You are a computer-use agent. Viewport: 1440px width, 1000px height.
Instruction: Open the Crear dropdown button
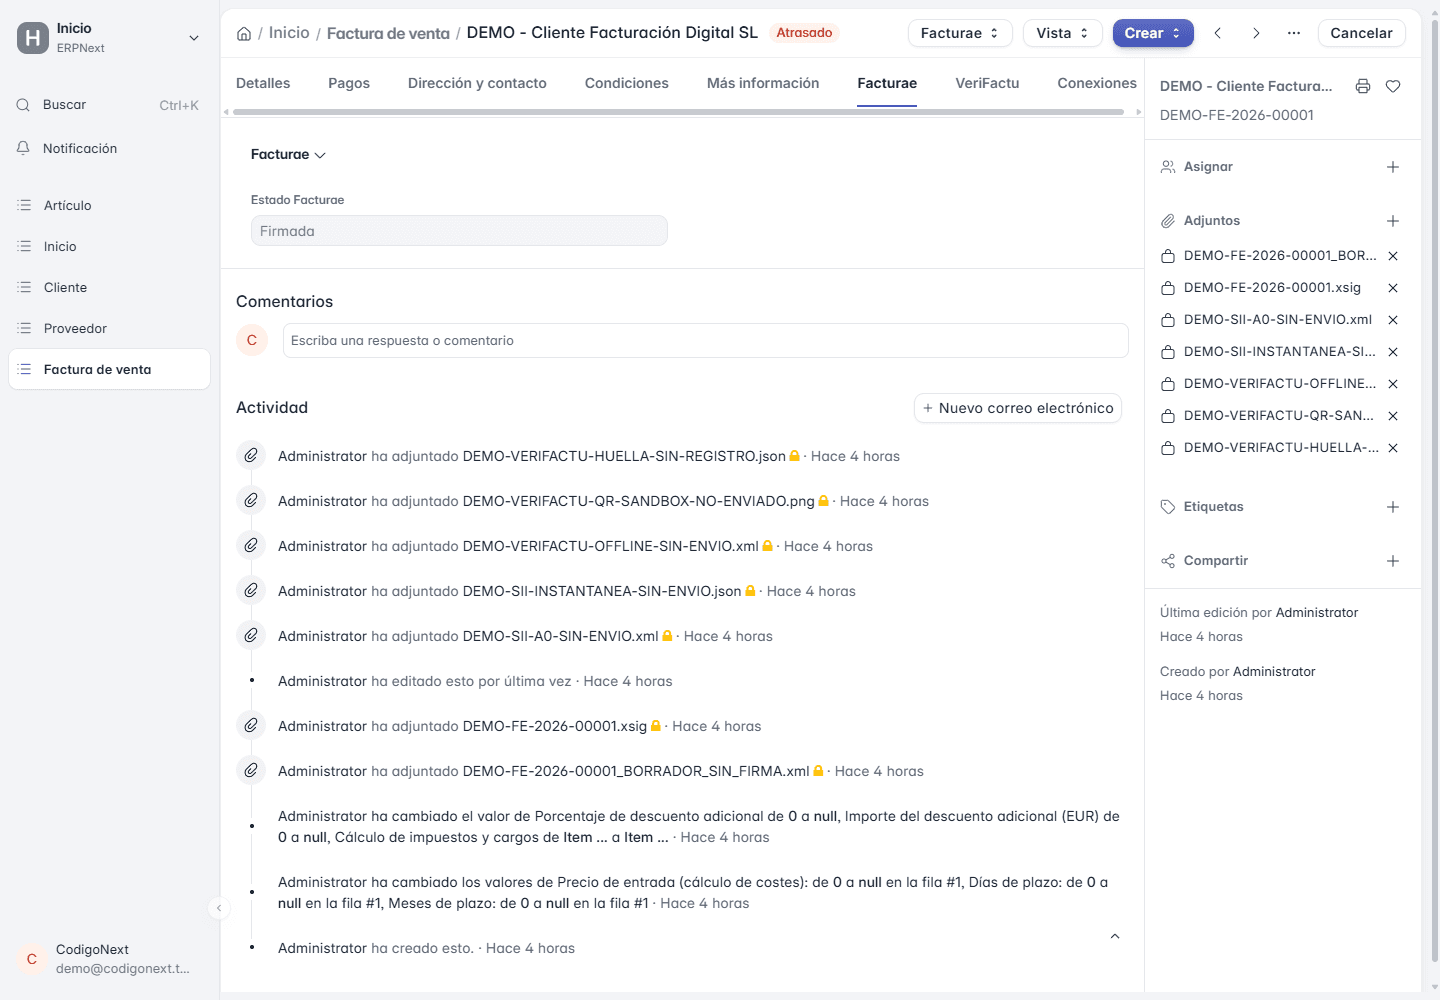1153,33
